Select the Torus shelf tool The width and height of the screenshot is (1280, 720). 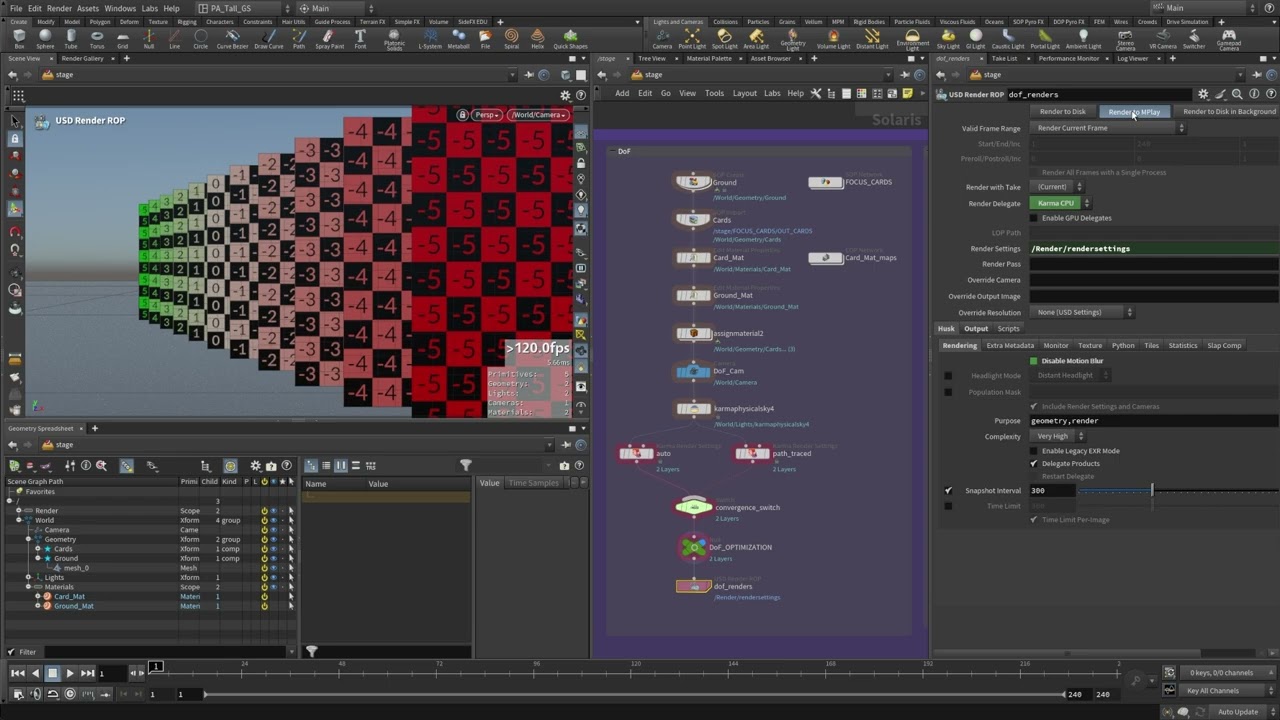tap(97, 39)
